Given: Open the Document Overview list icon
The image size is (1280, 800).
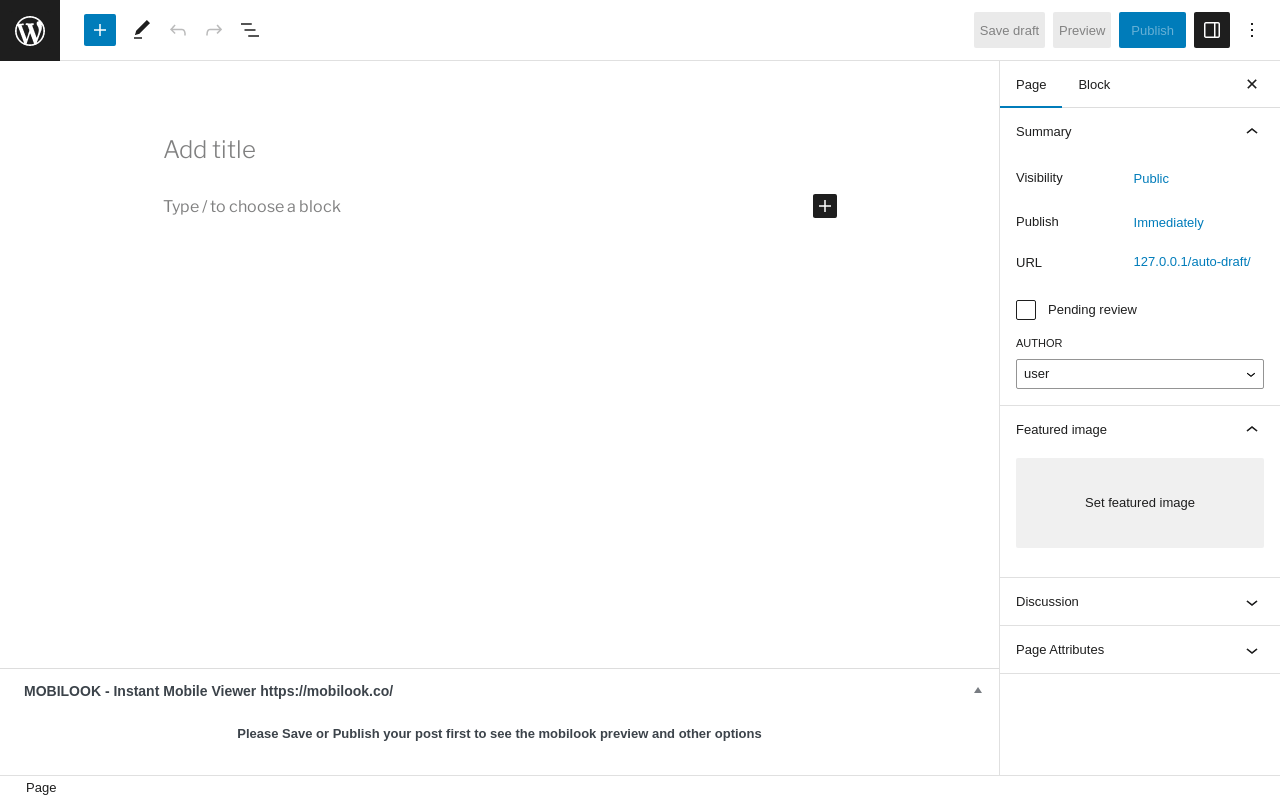Looking at the screenshot, I should coord(250,30).
